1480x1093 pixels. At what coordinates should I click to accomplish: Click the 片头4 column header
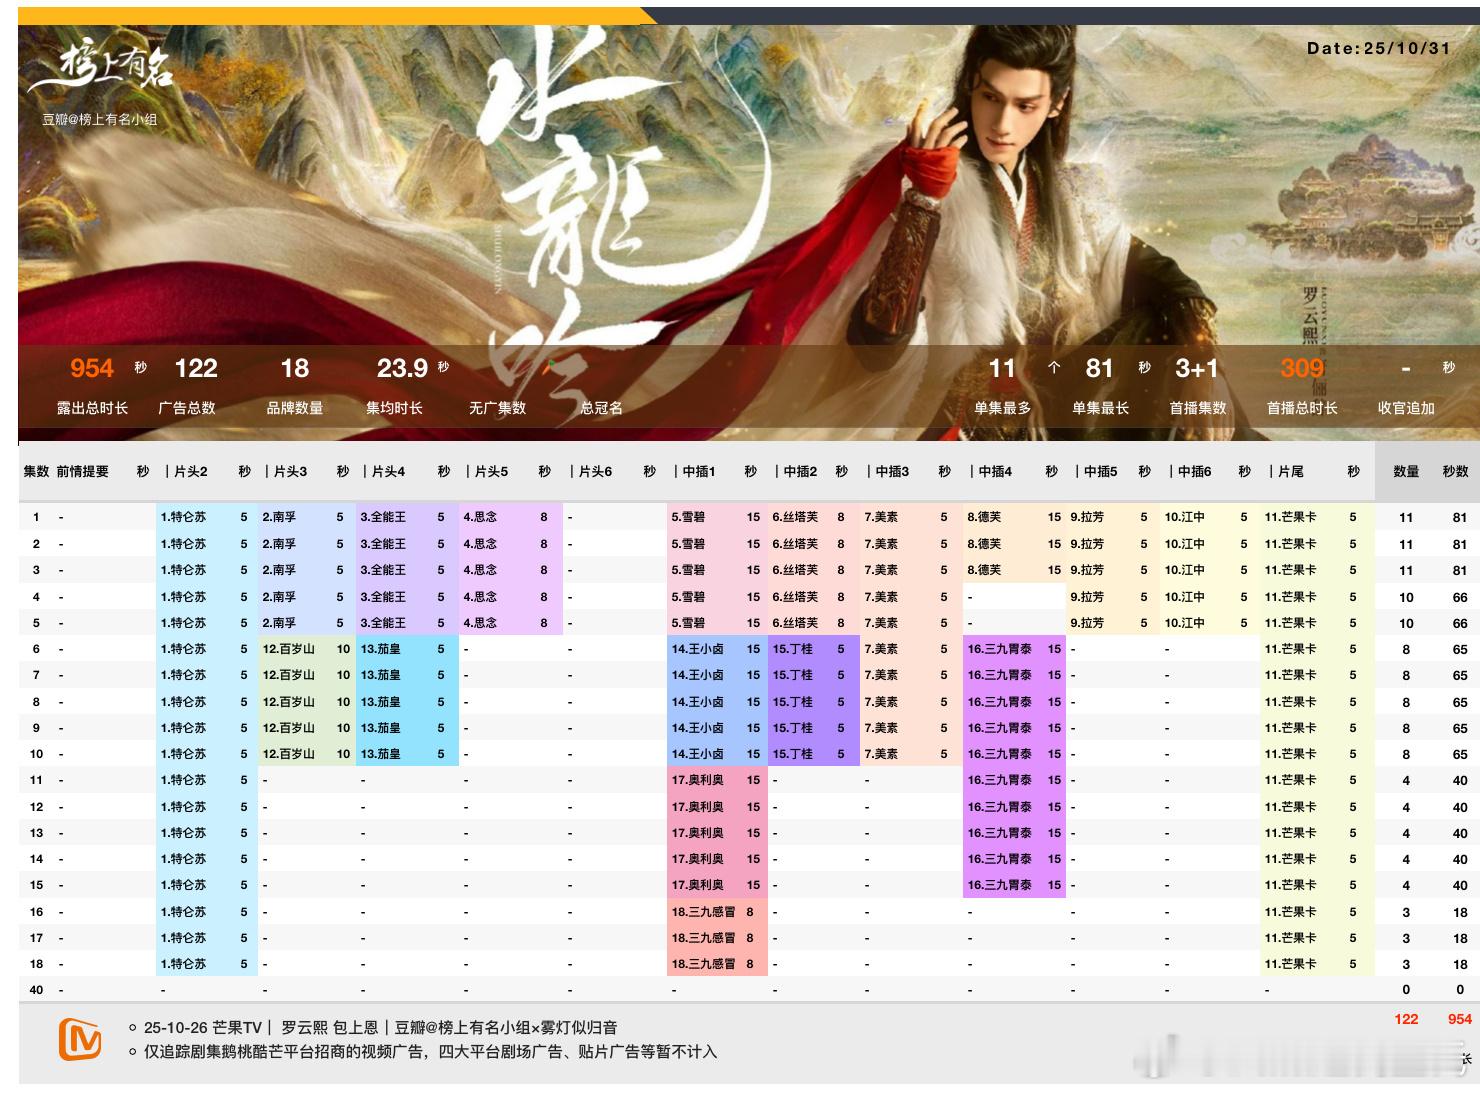pos(385,471)
